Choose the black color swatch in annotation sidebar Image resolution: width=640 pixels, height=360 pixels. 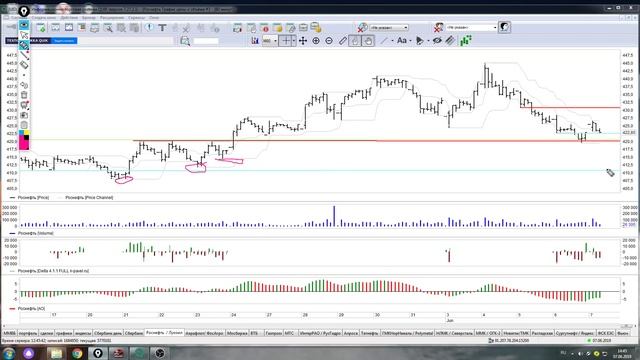point(26,138)
